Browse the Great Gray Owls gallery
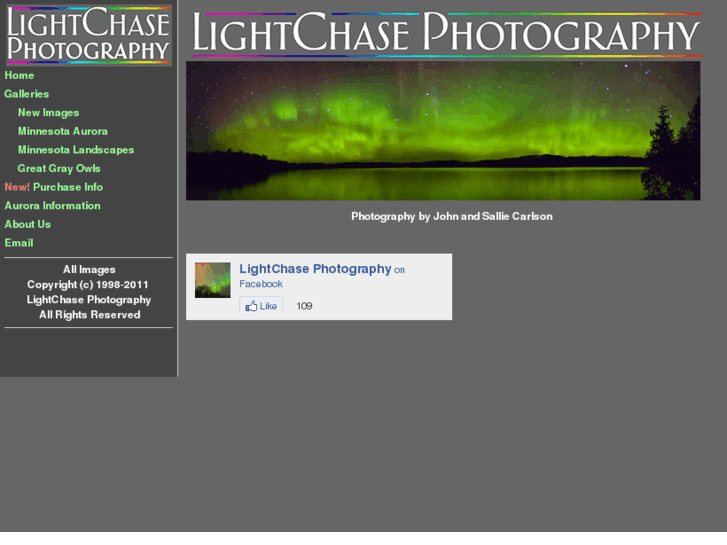 pos(59,168)
